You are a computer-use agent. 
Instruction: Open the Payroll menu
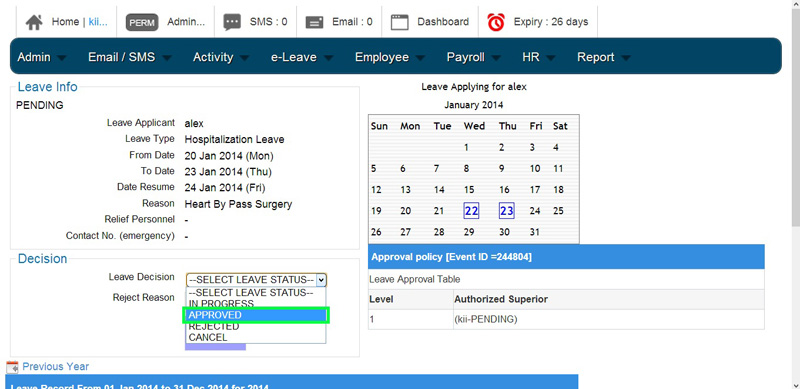473,57
